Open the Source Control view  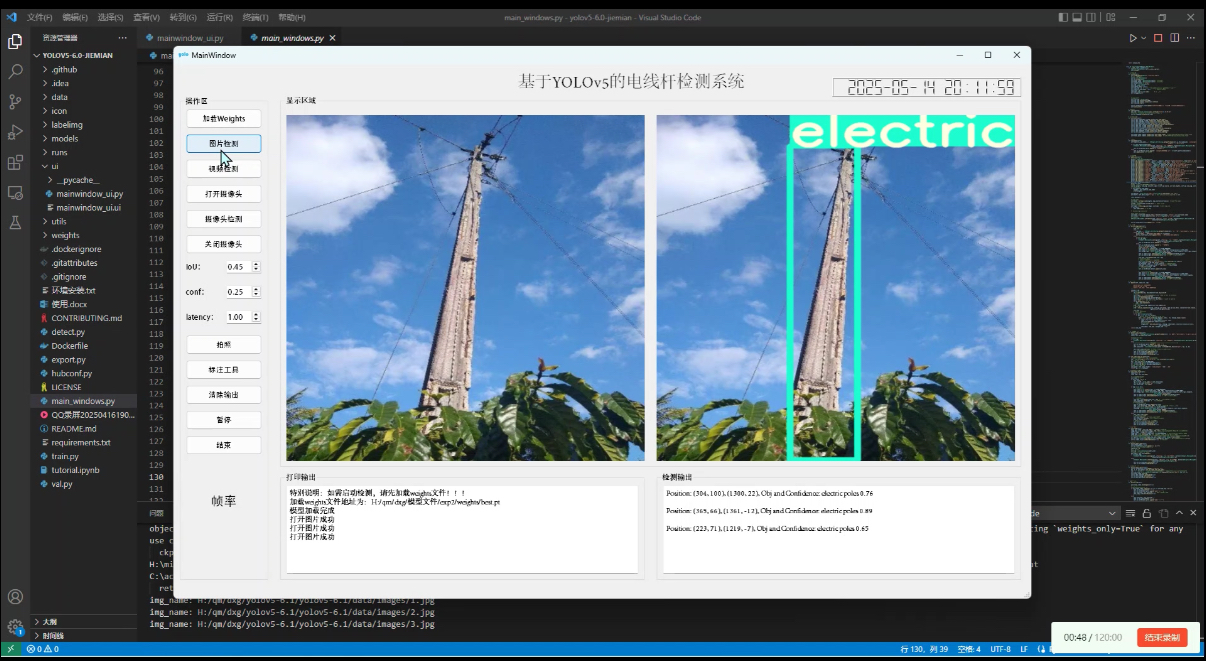[15, 102]
